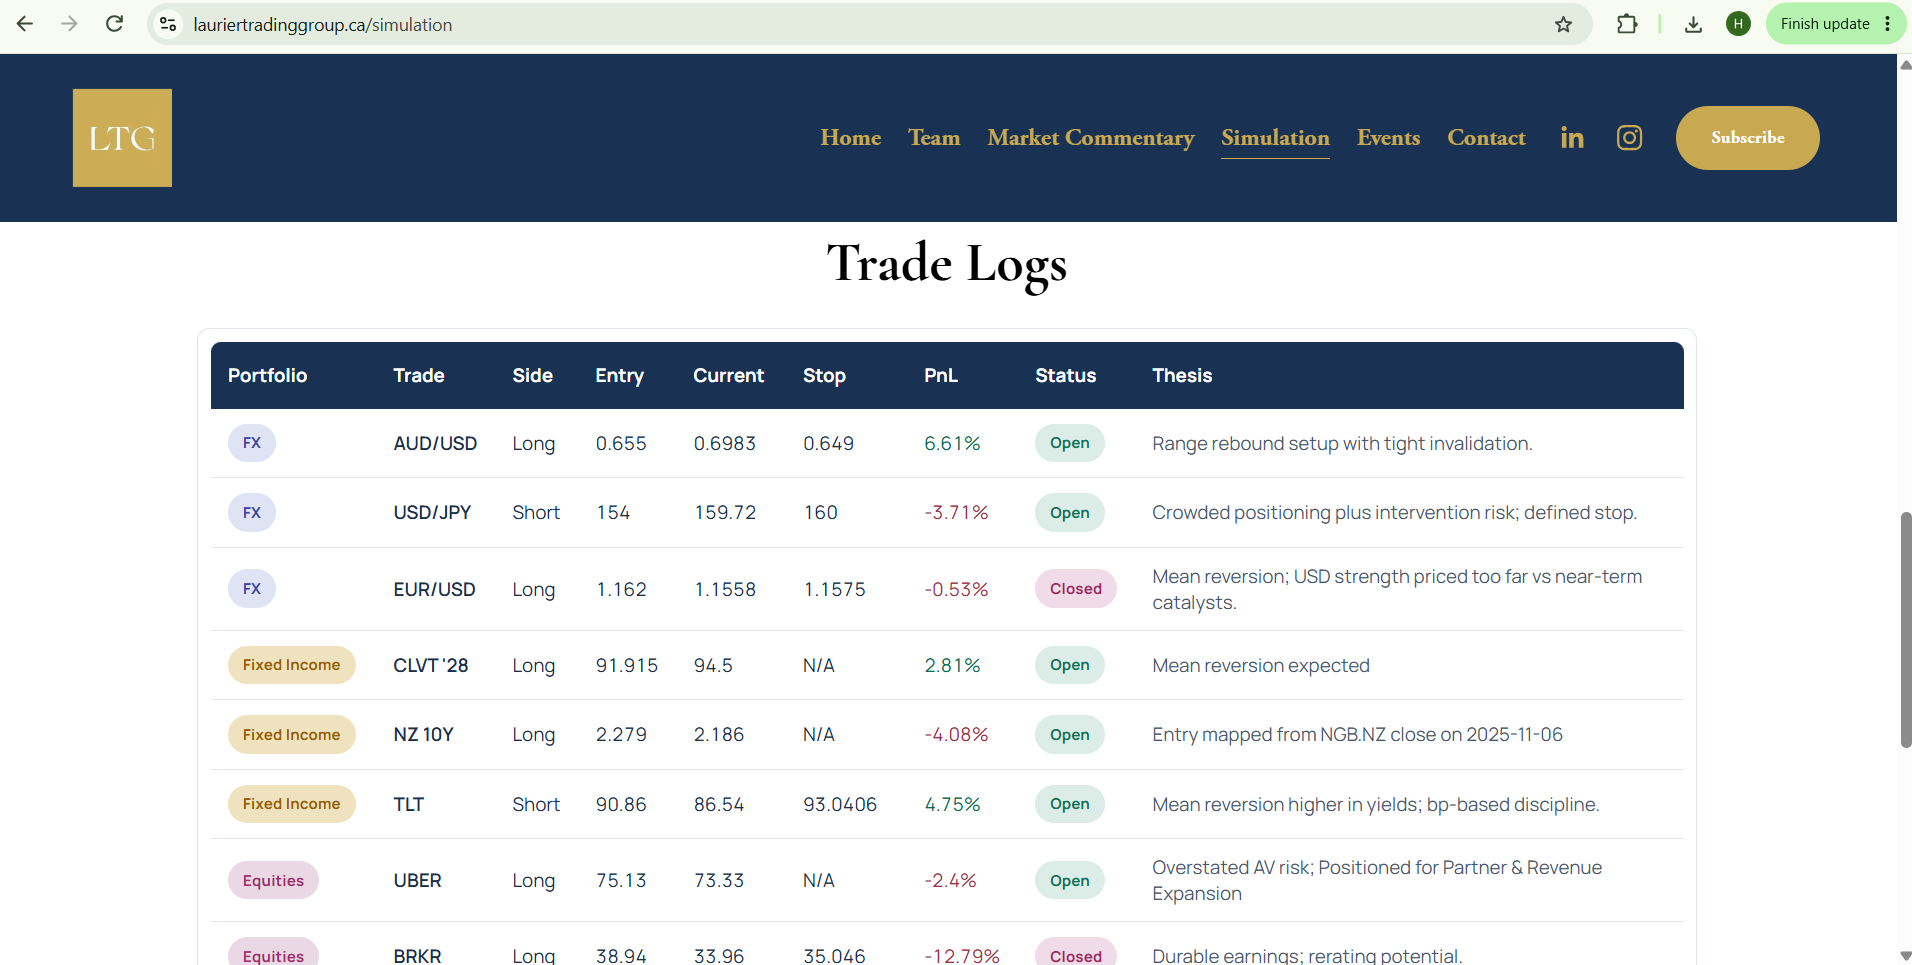
Task: Click 'Mean reversion expected' thesis text
Action: pyautogui.click(x=1260, y=666)
